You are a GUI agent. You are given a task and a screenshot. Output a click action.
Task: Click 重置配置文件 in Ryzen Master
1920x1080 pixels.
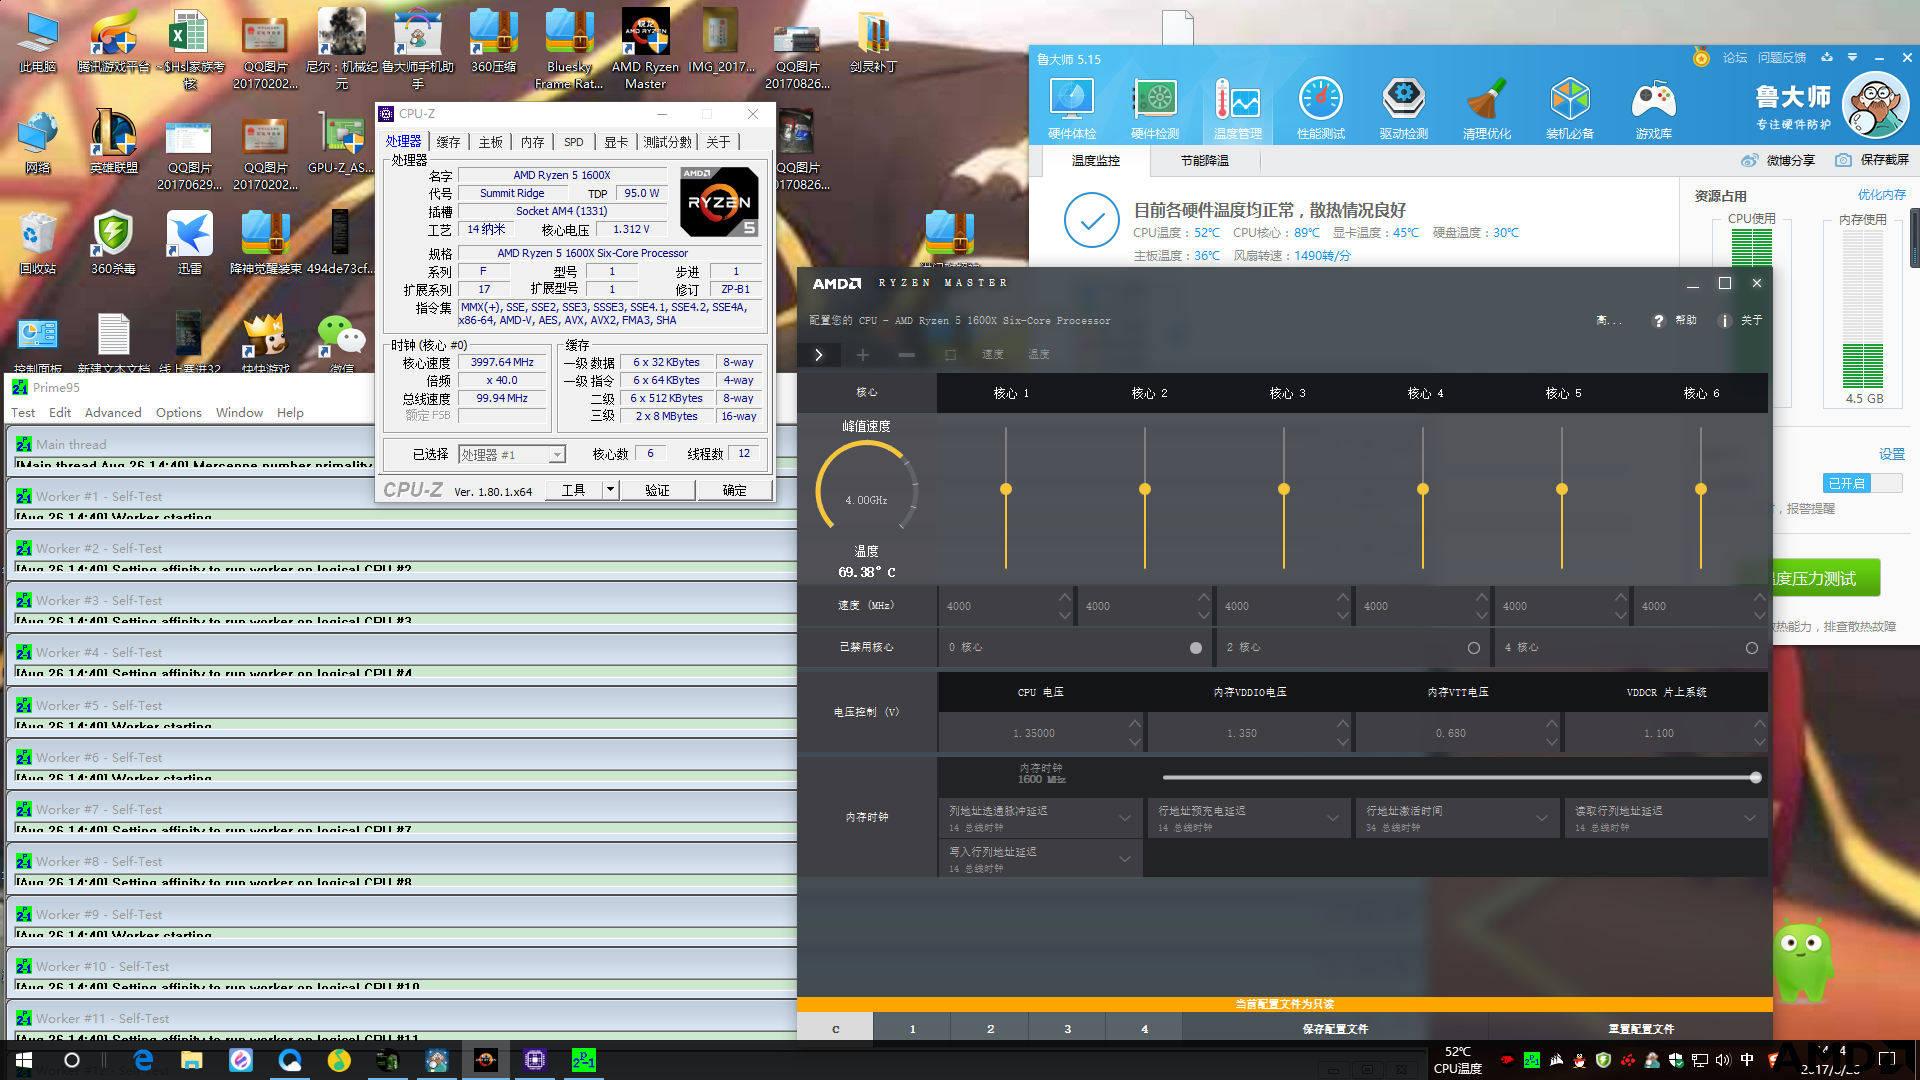click(1641, 1029)
